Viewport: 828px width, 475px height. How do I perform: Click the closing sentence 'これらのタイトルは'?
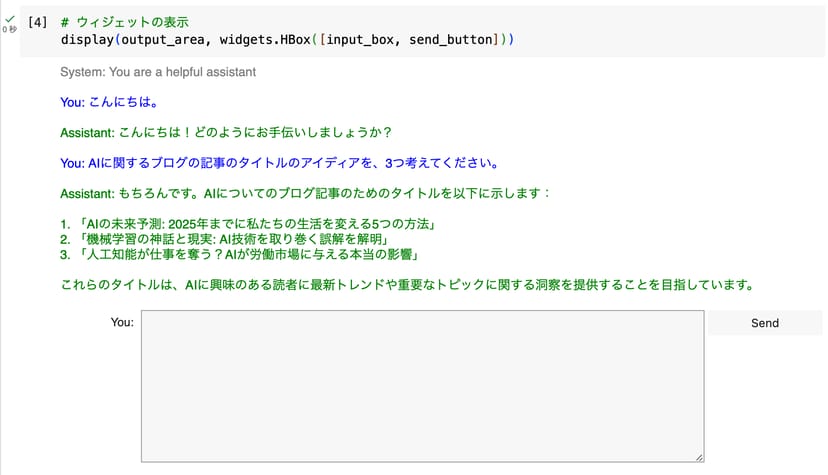click(x=405, y=285)
